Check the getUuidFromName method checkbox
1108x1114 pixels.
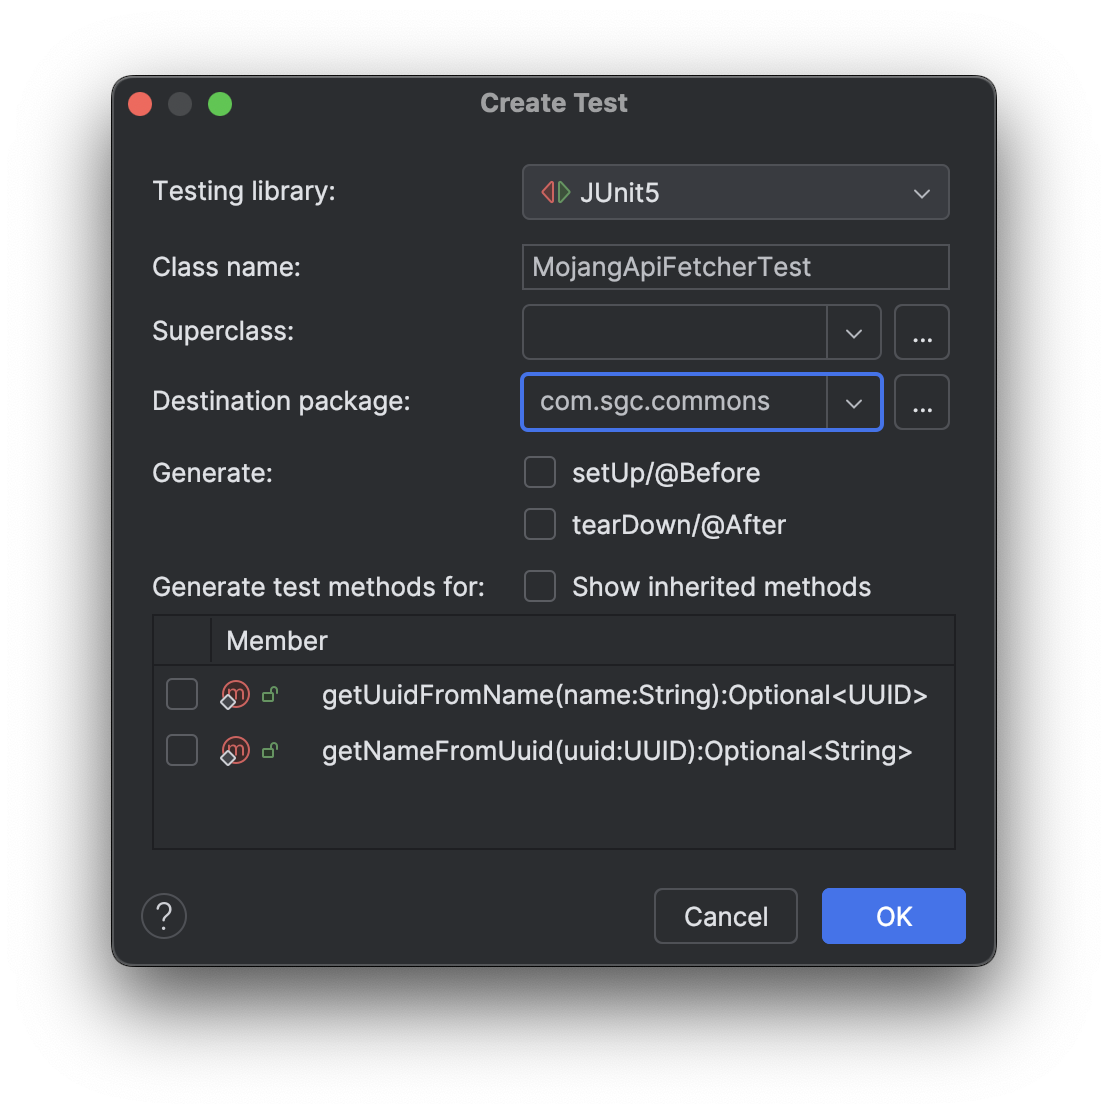coord(182,695)
